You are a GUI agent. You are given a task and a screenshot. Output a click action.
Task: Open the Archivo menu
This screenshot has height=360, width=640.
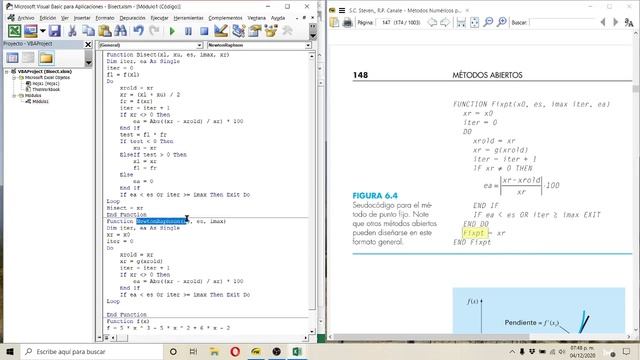[26, 18]
